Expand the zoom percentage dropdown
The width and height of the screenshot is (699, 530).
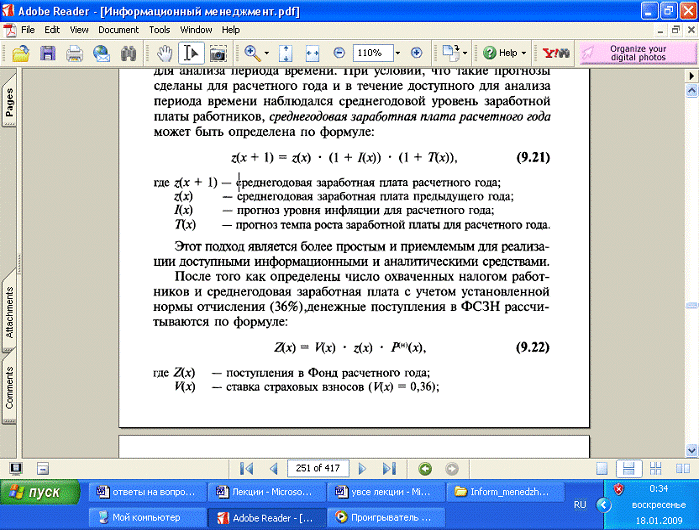(x=398, y=53)
